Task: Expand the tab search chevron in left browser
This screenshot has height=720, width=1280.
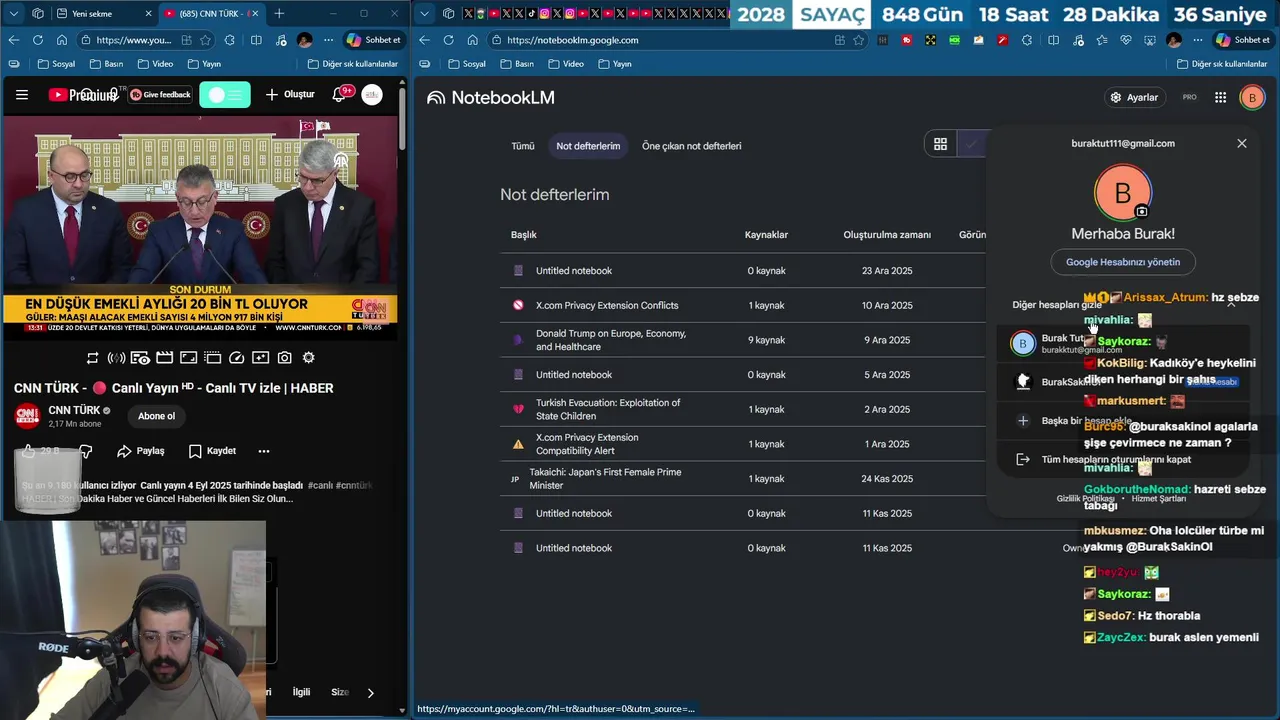Action: [x=13, y=14]
